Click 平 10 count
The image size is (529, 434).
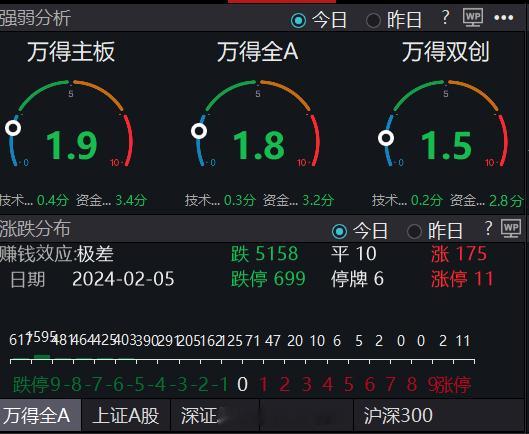click(x=354, y=253)
